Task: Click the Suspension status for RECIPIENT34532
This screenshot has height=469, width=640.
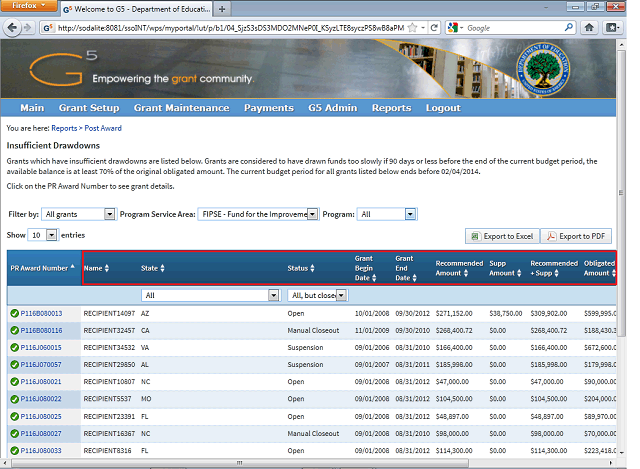Action: pos(305,347)
